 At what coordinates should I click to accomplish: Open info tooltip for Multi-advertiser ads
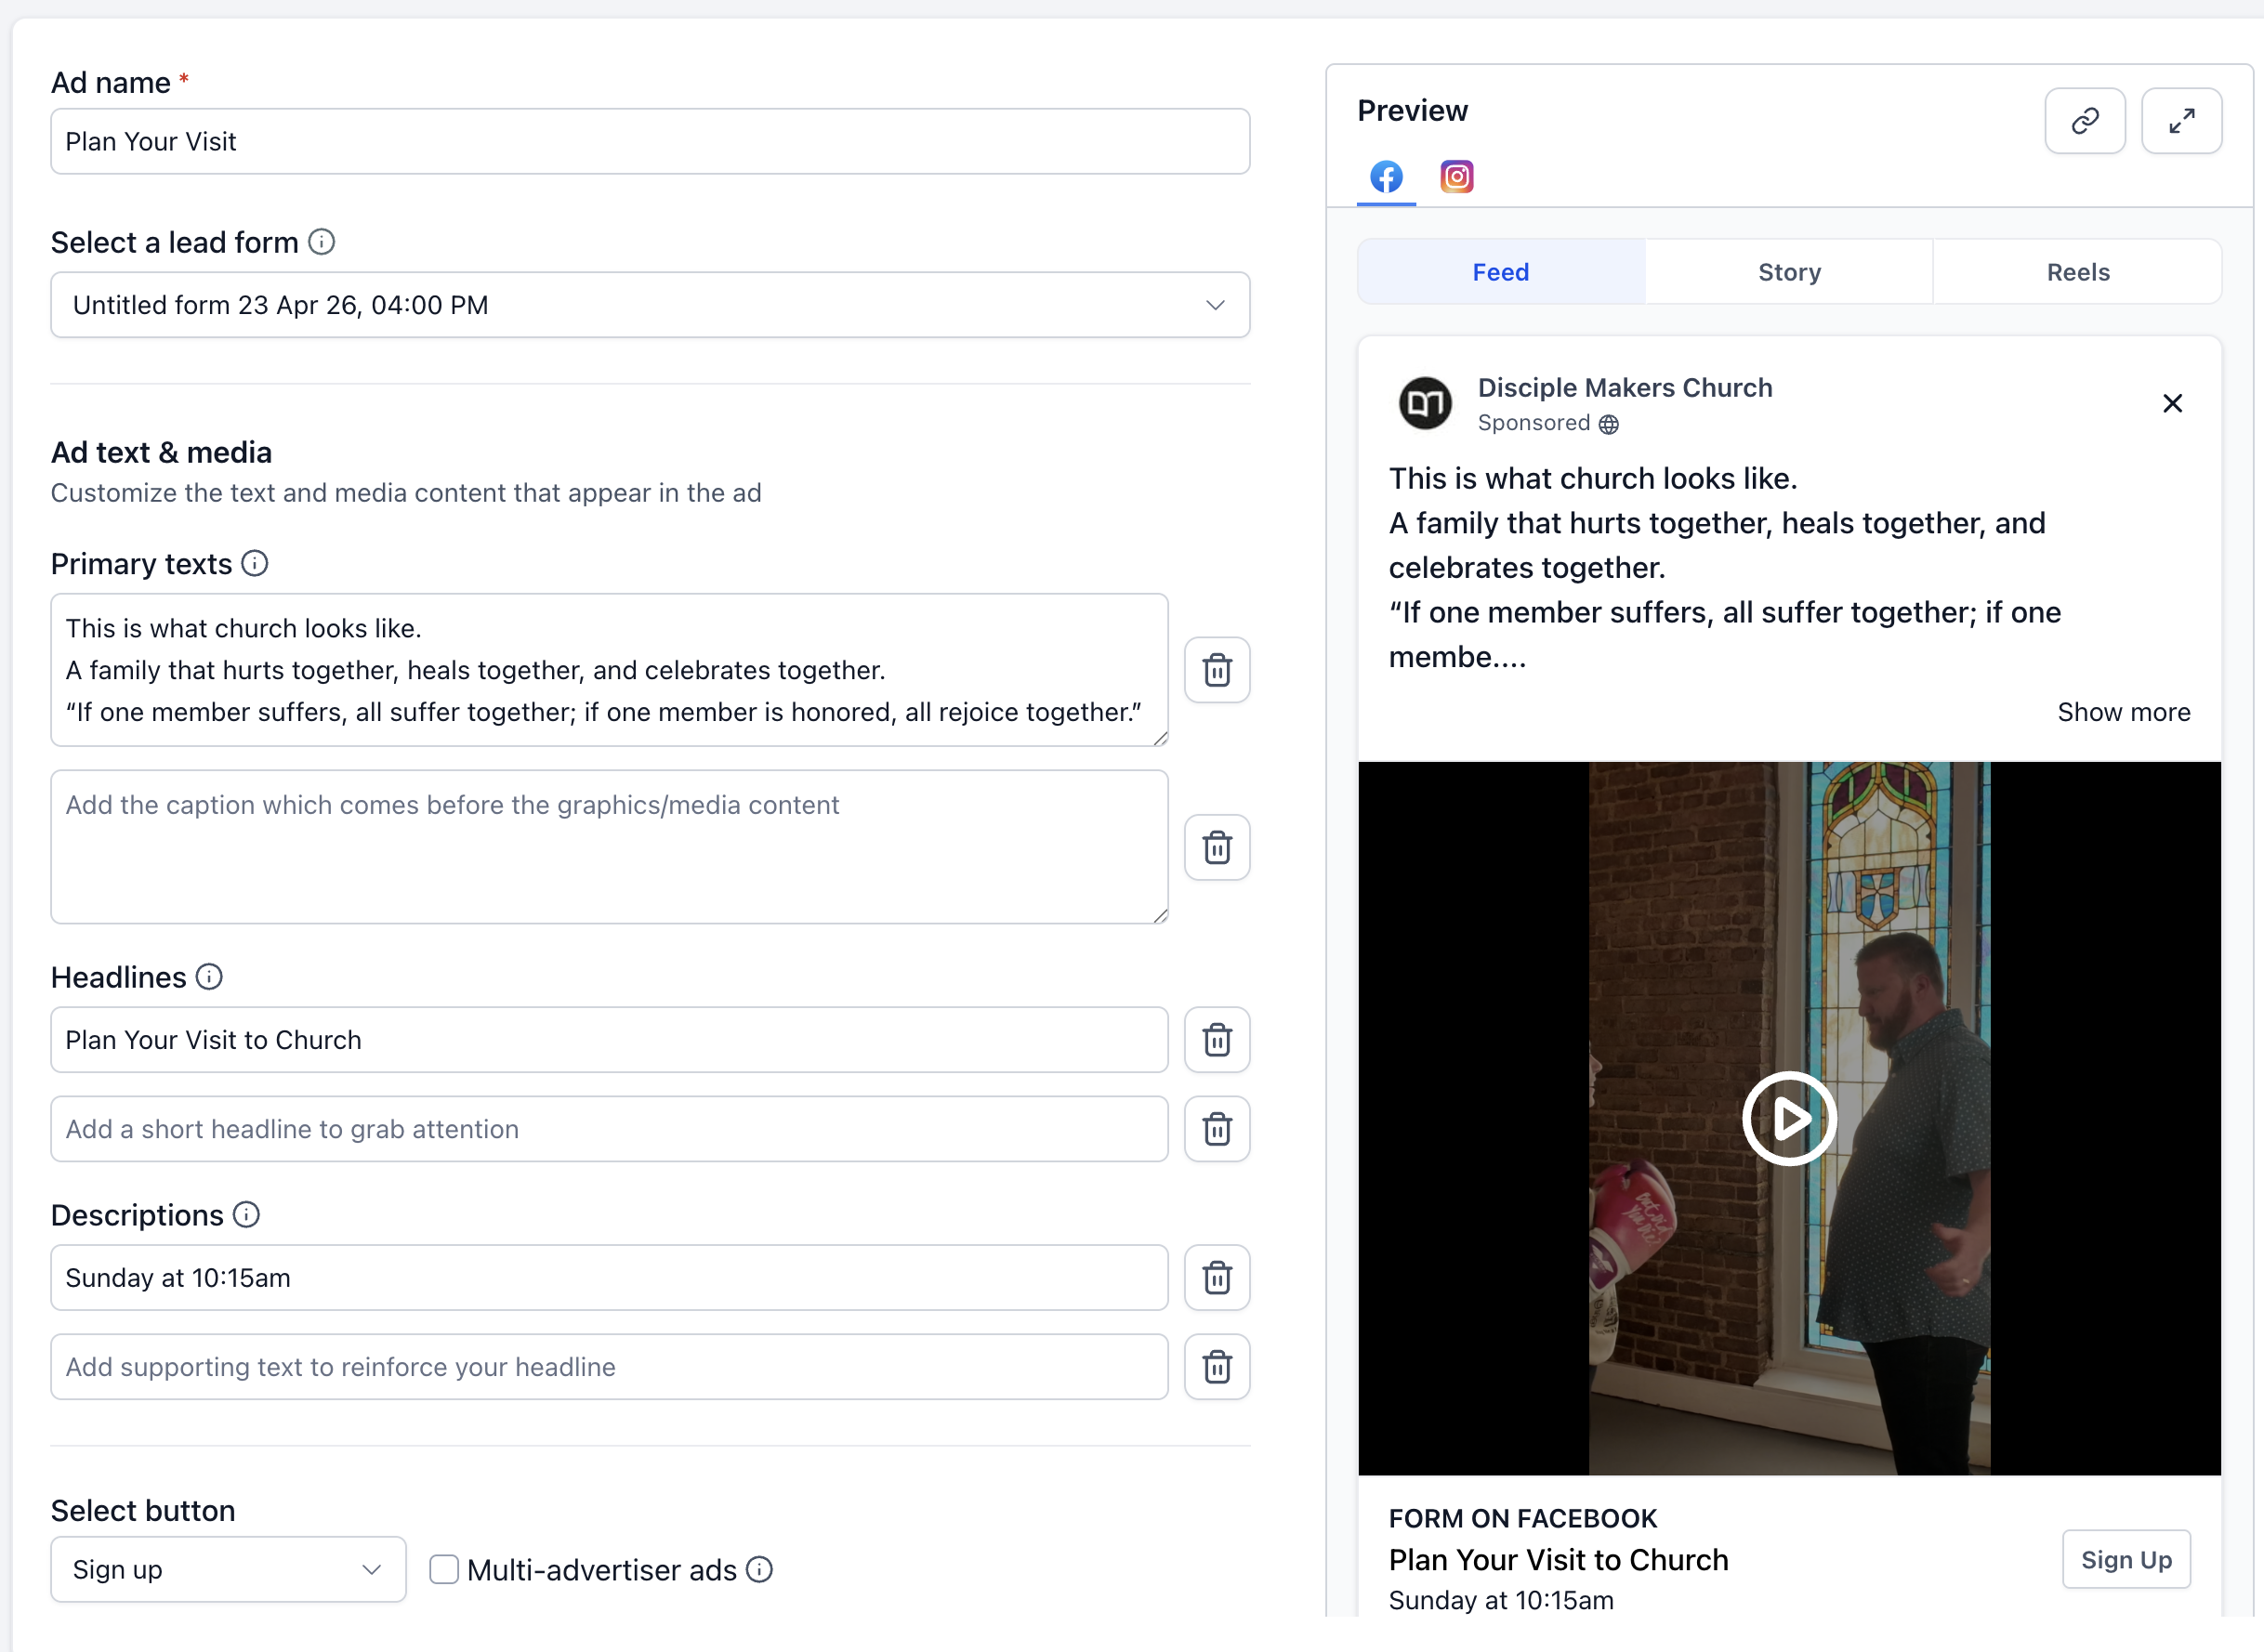760,1570
